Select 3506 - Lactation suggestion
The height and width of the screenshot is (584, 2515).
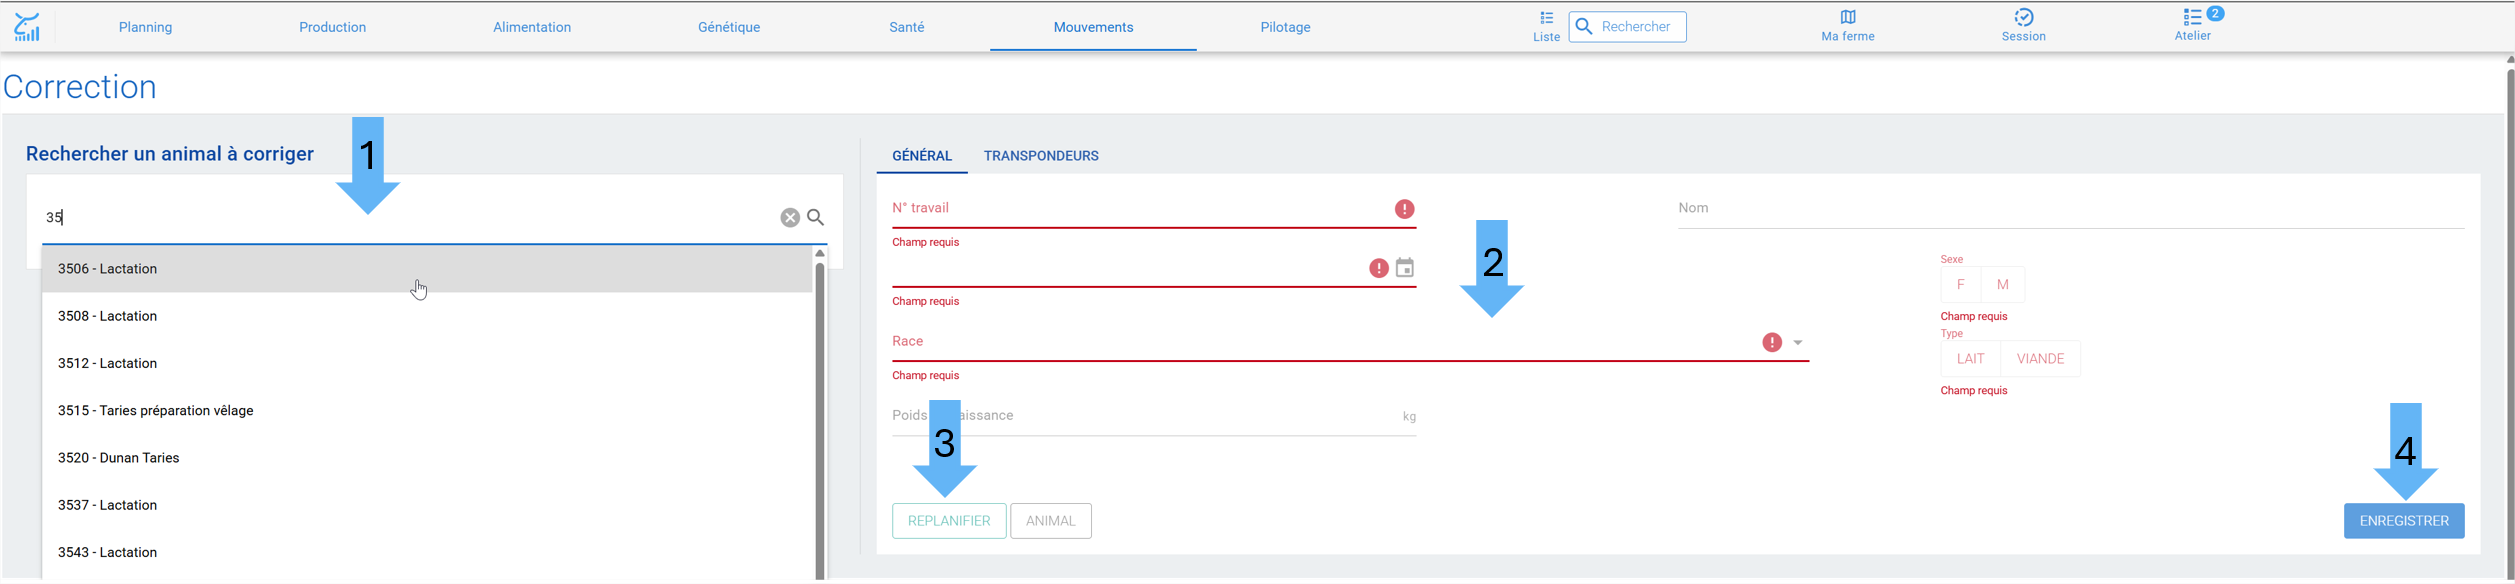point(427,269)
